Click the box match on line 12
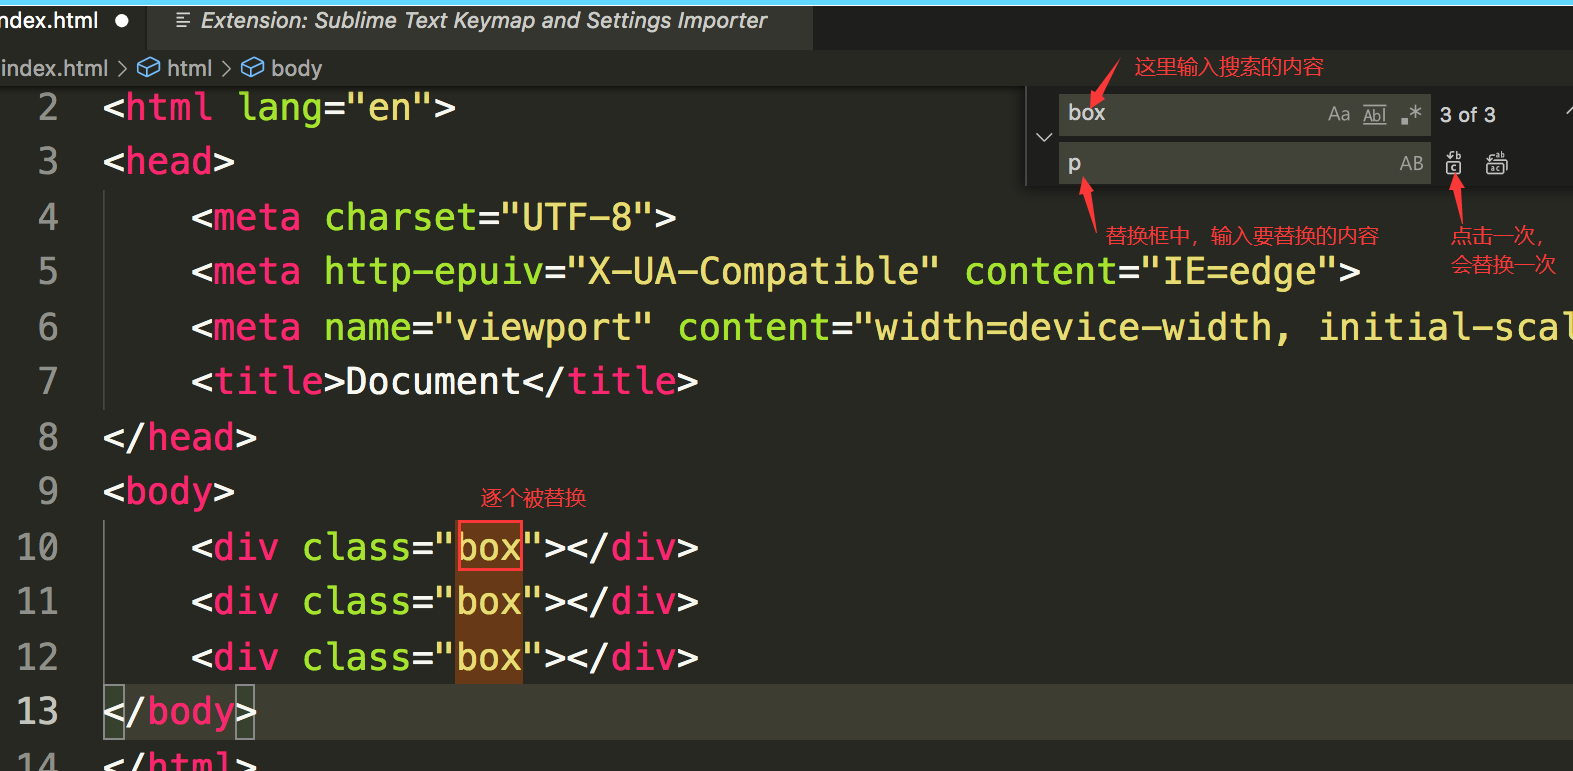1573x771 pixels. (x=490, y=657)
